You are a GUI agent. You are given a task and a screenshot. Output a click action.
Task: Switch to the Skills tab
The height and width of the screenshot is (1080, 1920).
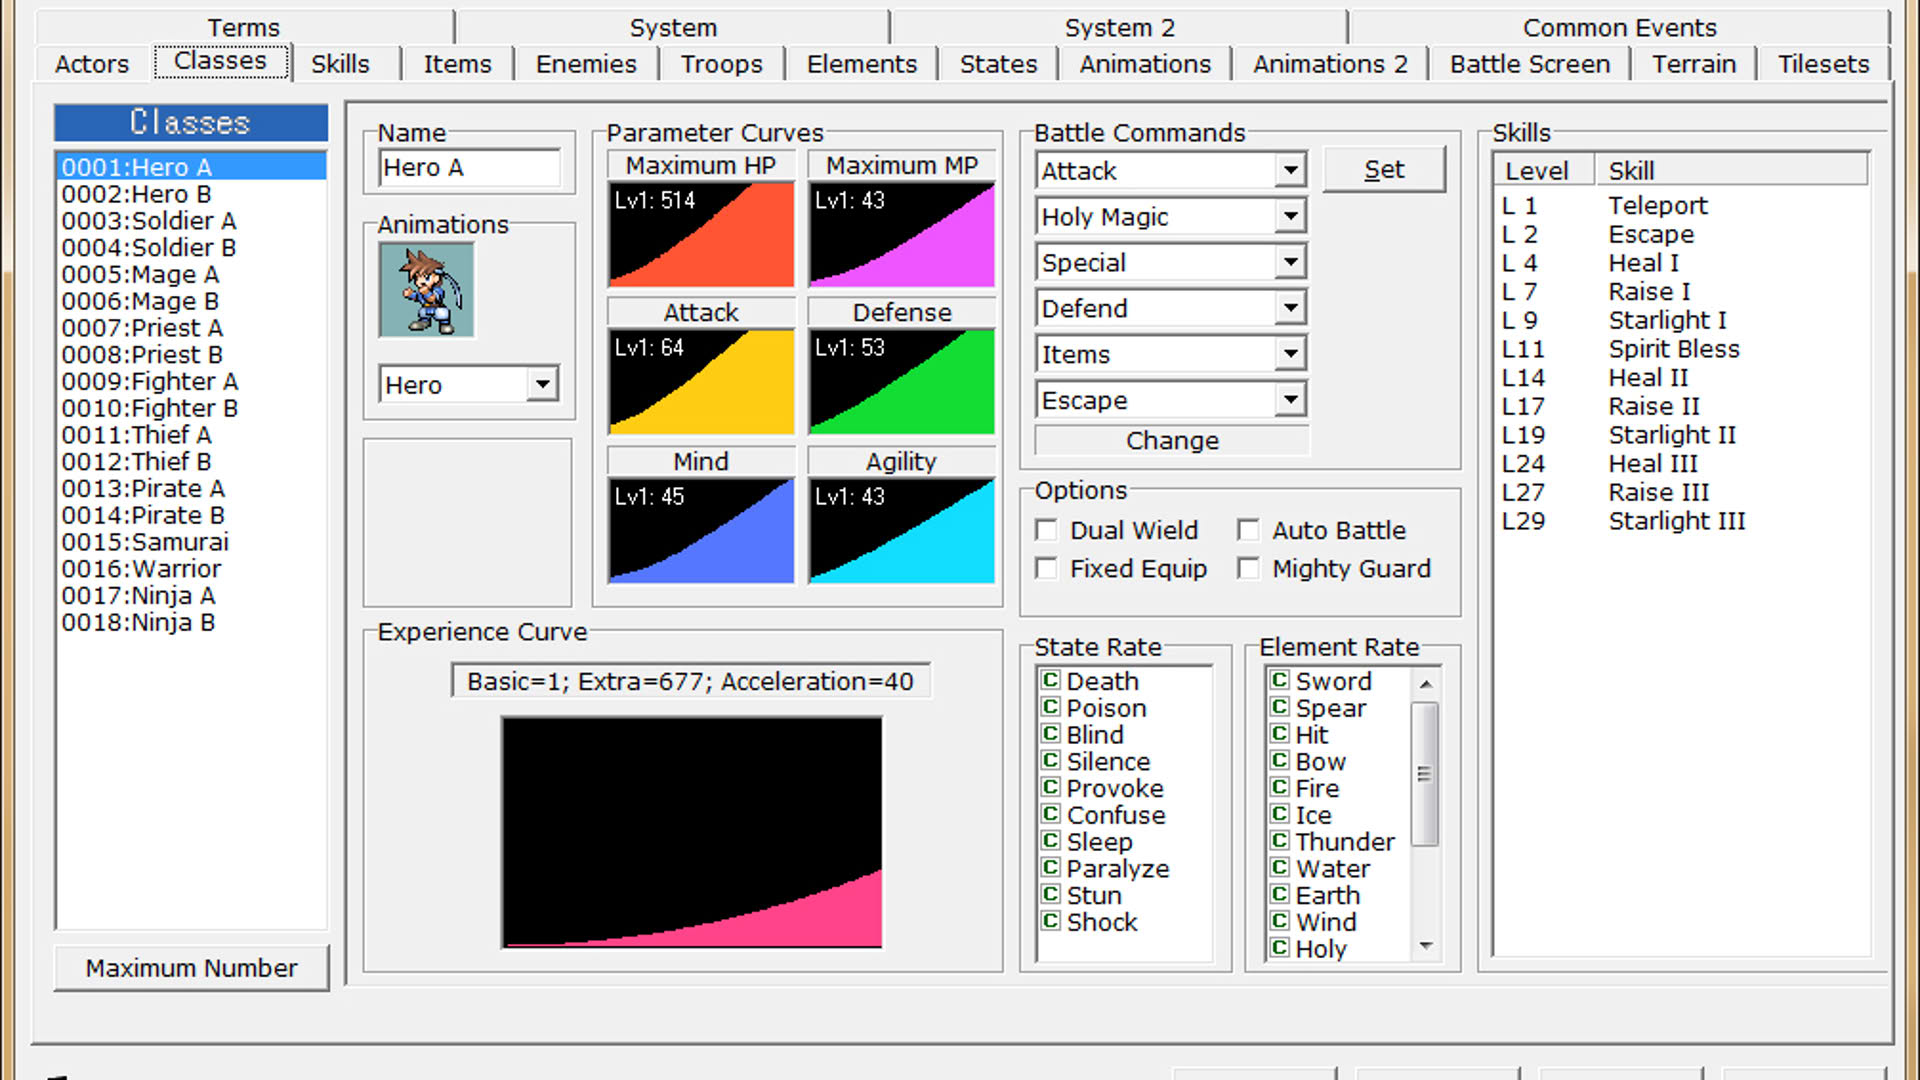tap(340, 64)
